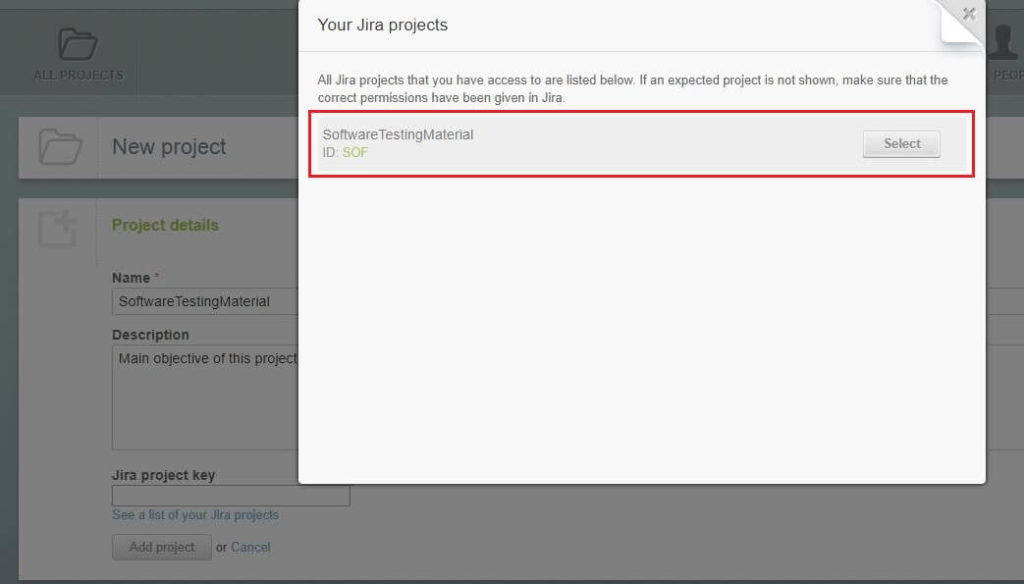Click the New project page heading
This screenshot has height=584, width=1024.
click(x=169, y=147)
